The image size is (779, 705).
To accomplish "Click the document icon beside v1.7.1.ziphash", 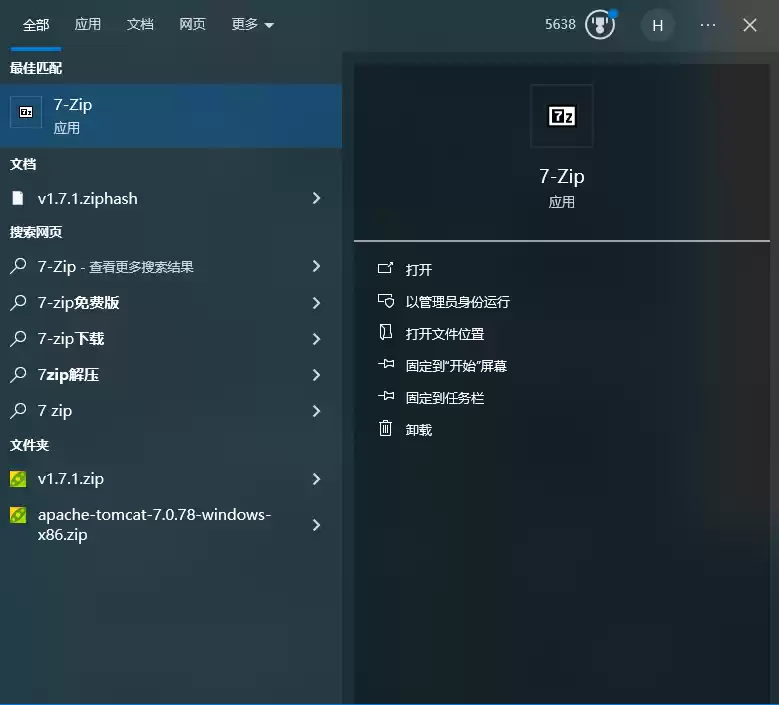I will (x=18, y=198).
